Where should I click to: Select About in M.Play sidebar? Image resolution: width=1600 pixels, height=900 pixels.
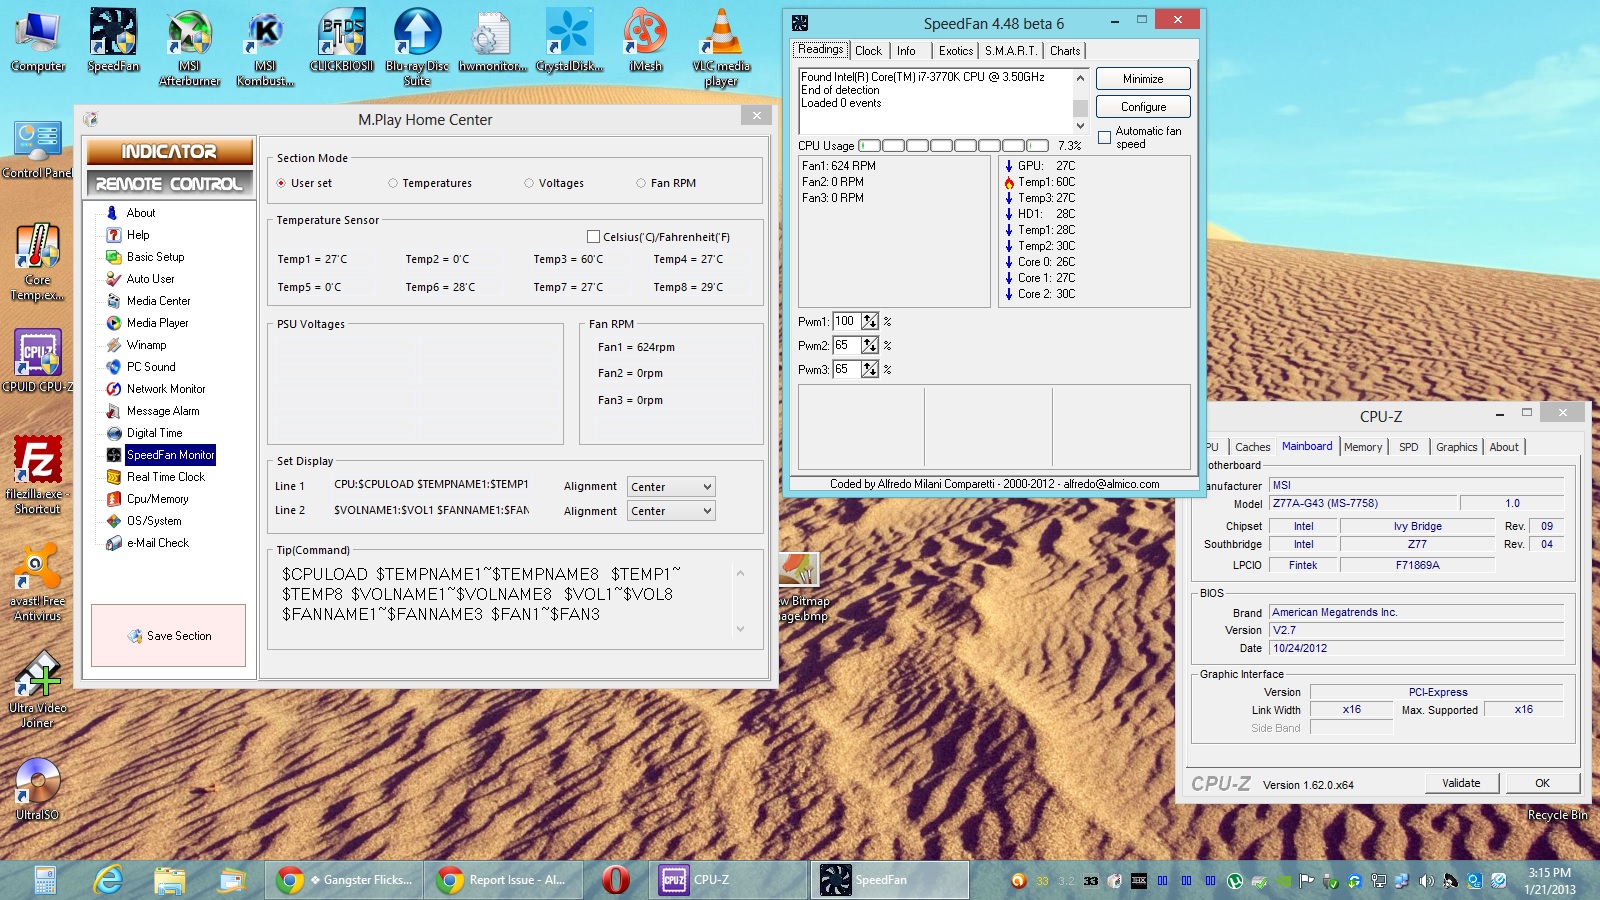[141, 213]
